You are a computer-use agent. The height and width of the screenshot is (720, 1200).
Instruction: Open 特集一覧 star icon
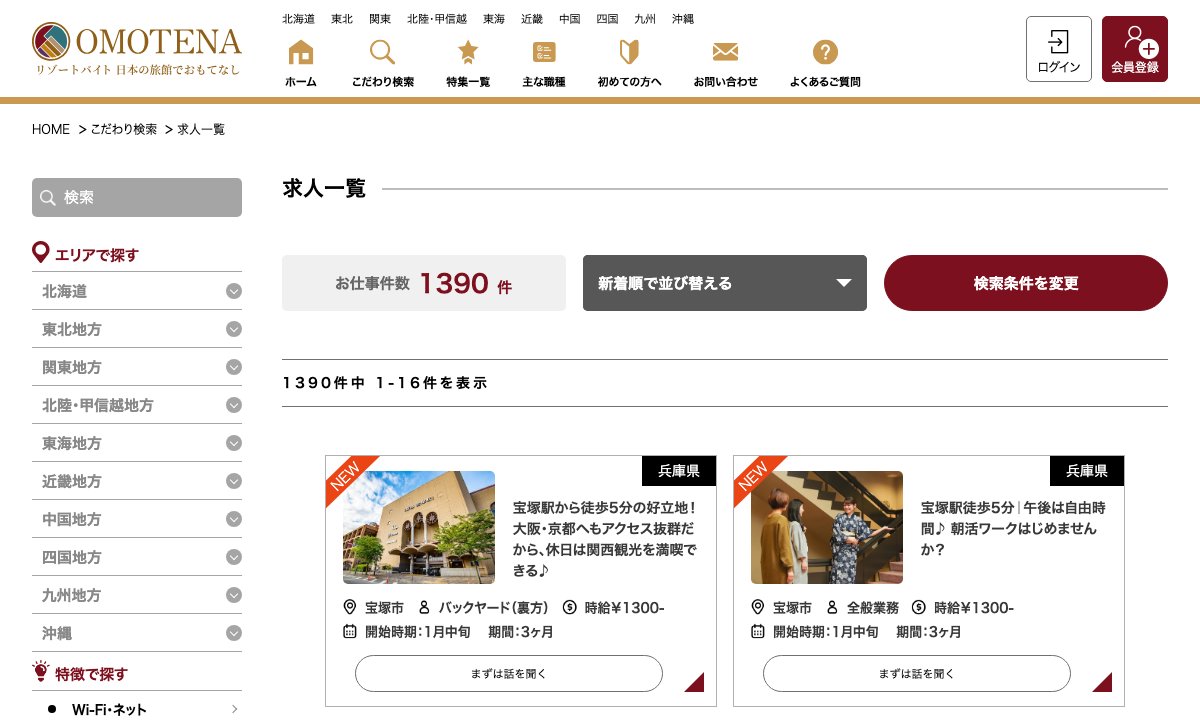tap(468, 52)
